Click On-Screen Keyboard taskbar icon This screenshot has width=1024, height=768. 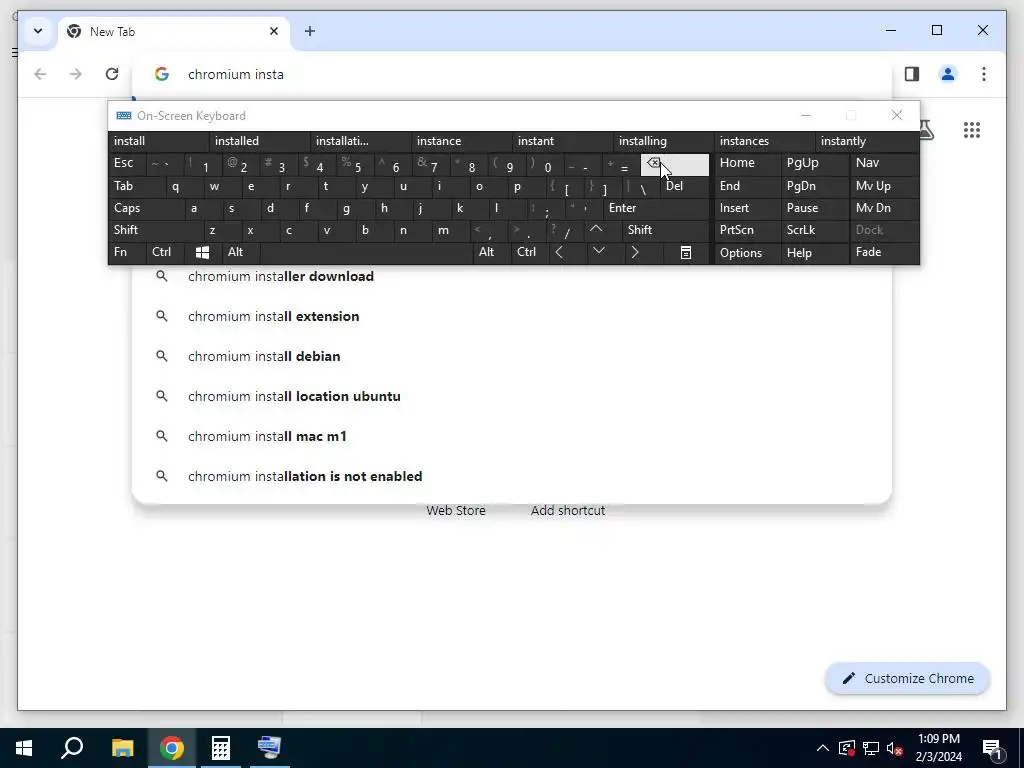[269, 748]
